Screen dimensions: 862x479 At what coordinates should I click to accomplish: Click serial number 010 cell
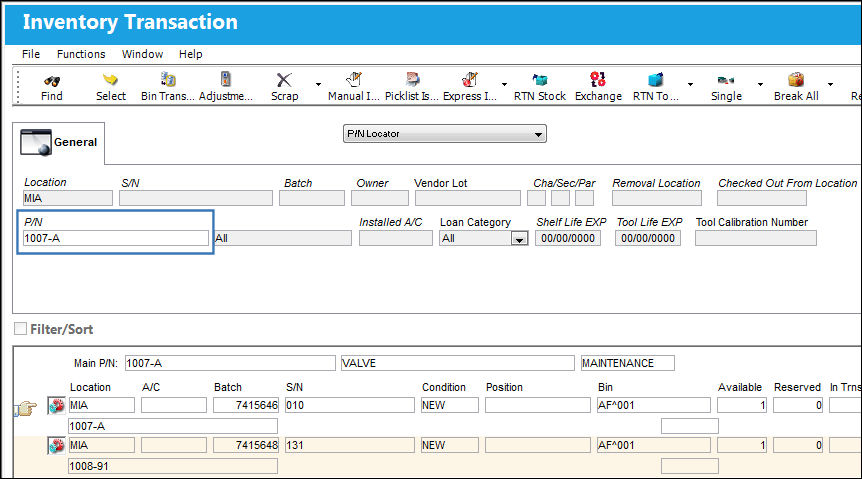coord(350,405)
